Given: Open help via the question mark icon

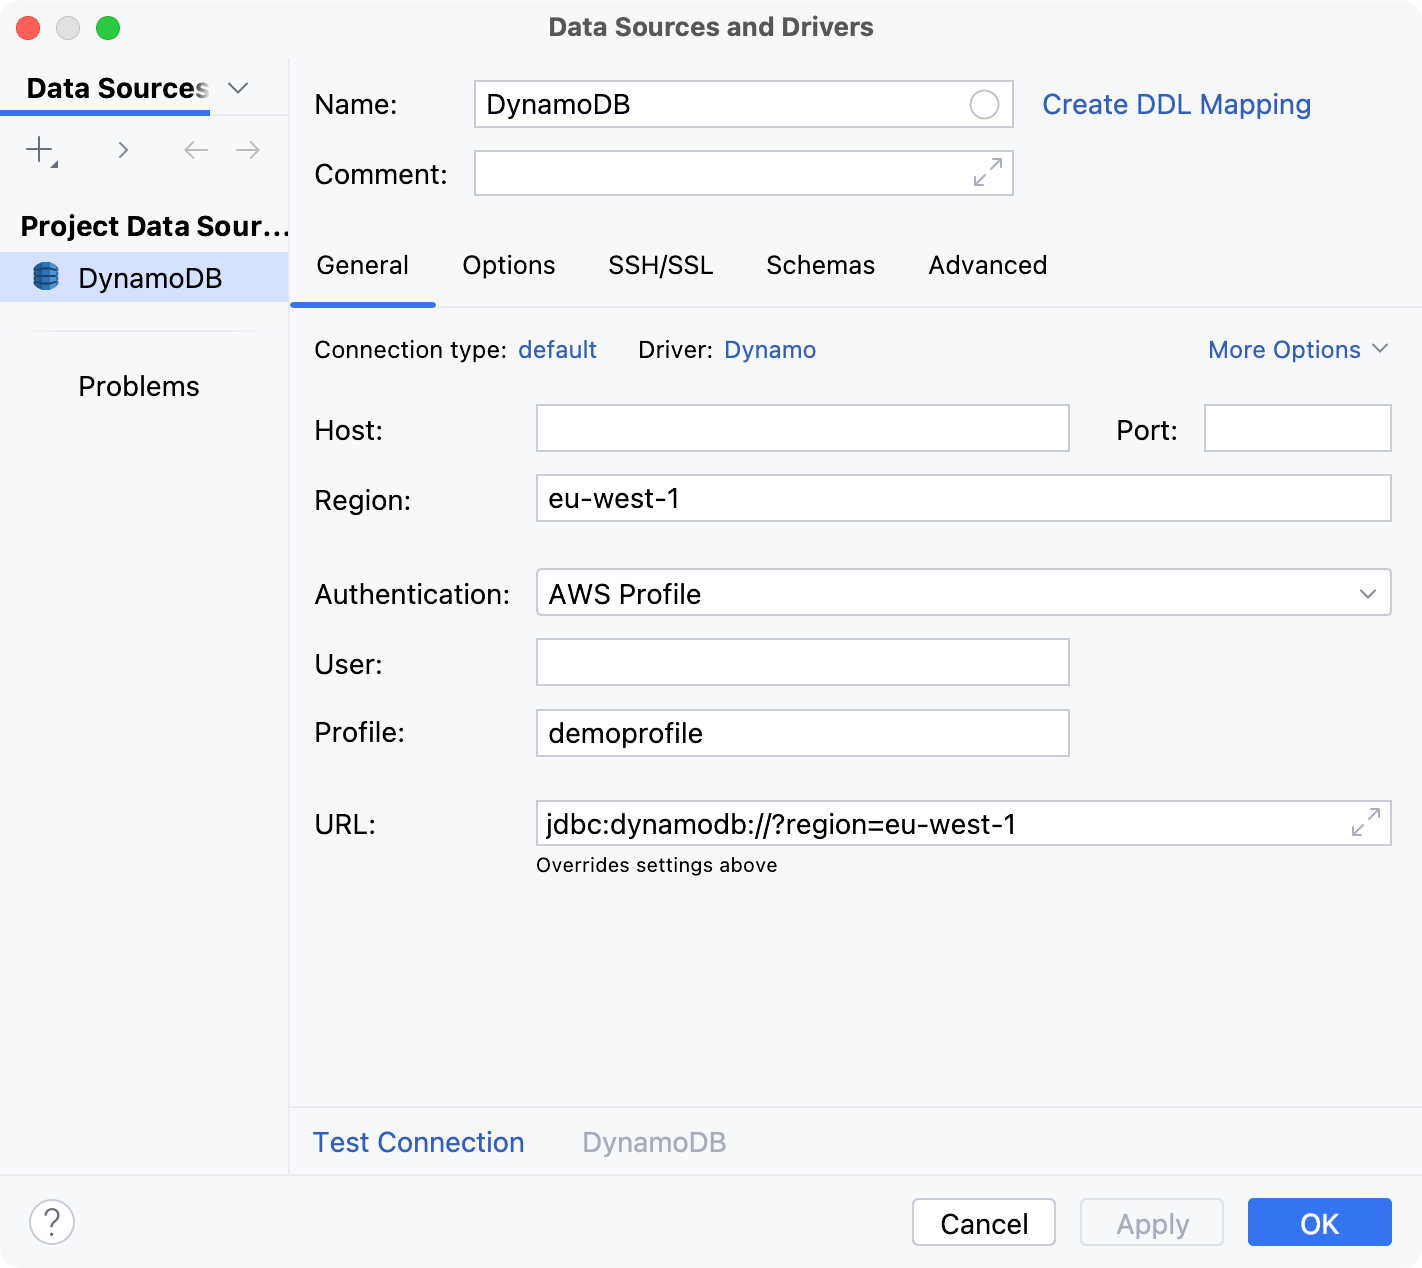Looking at the screenshot, I should coord(52,1222).
